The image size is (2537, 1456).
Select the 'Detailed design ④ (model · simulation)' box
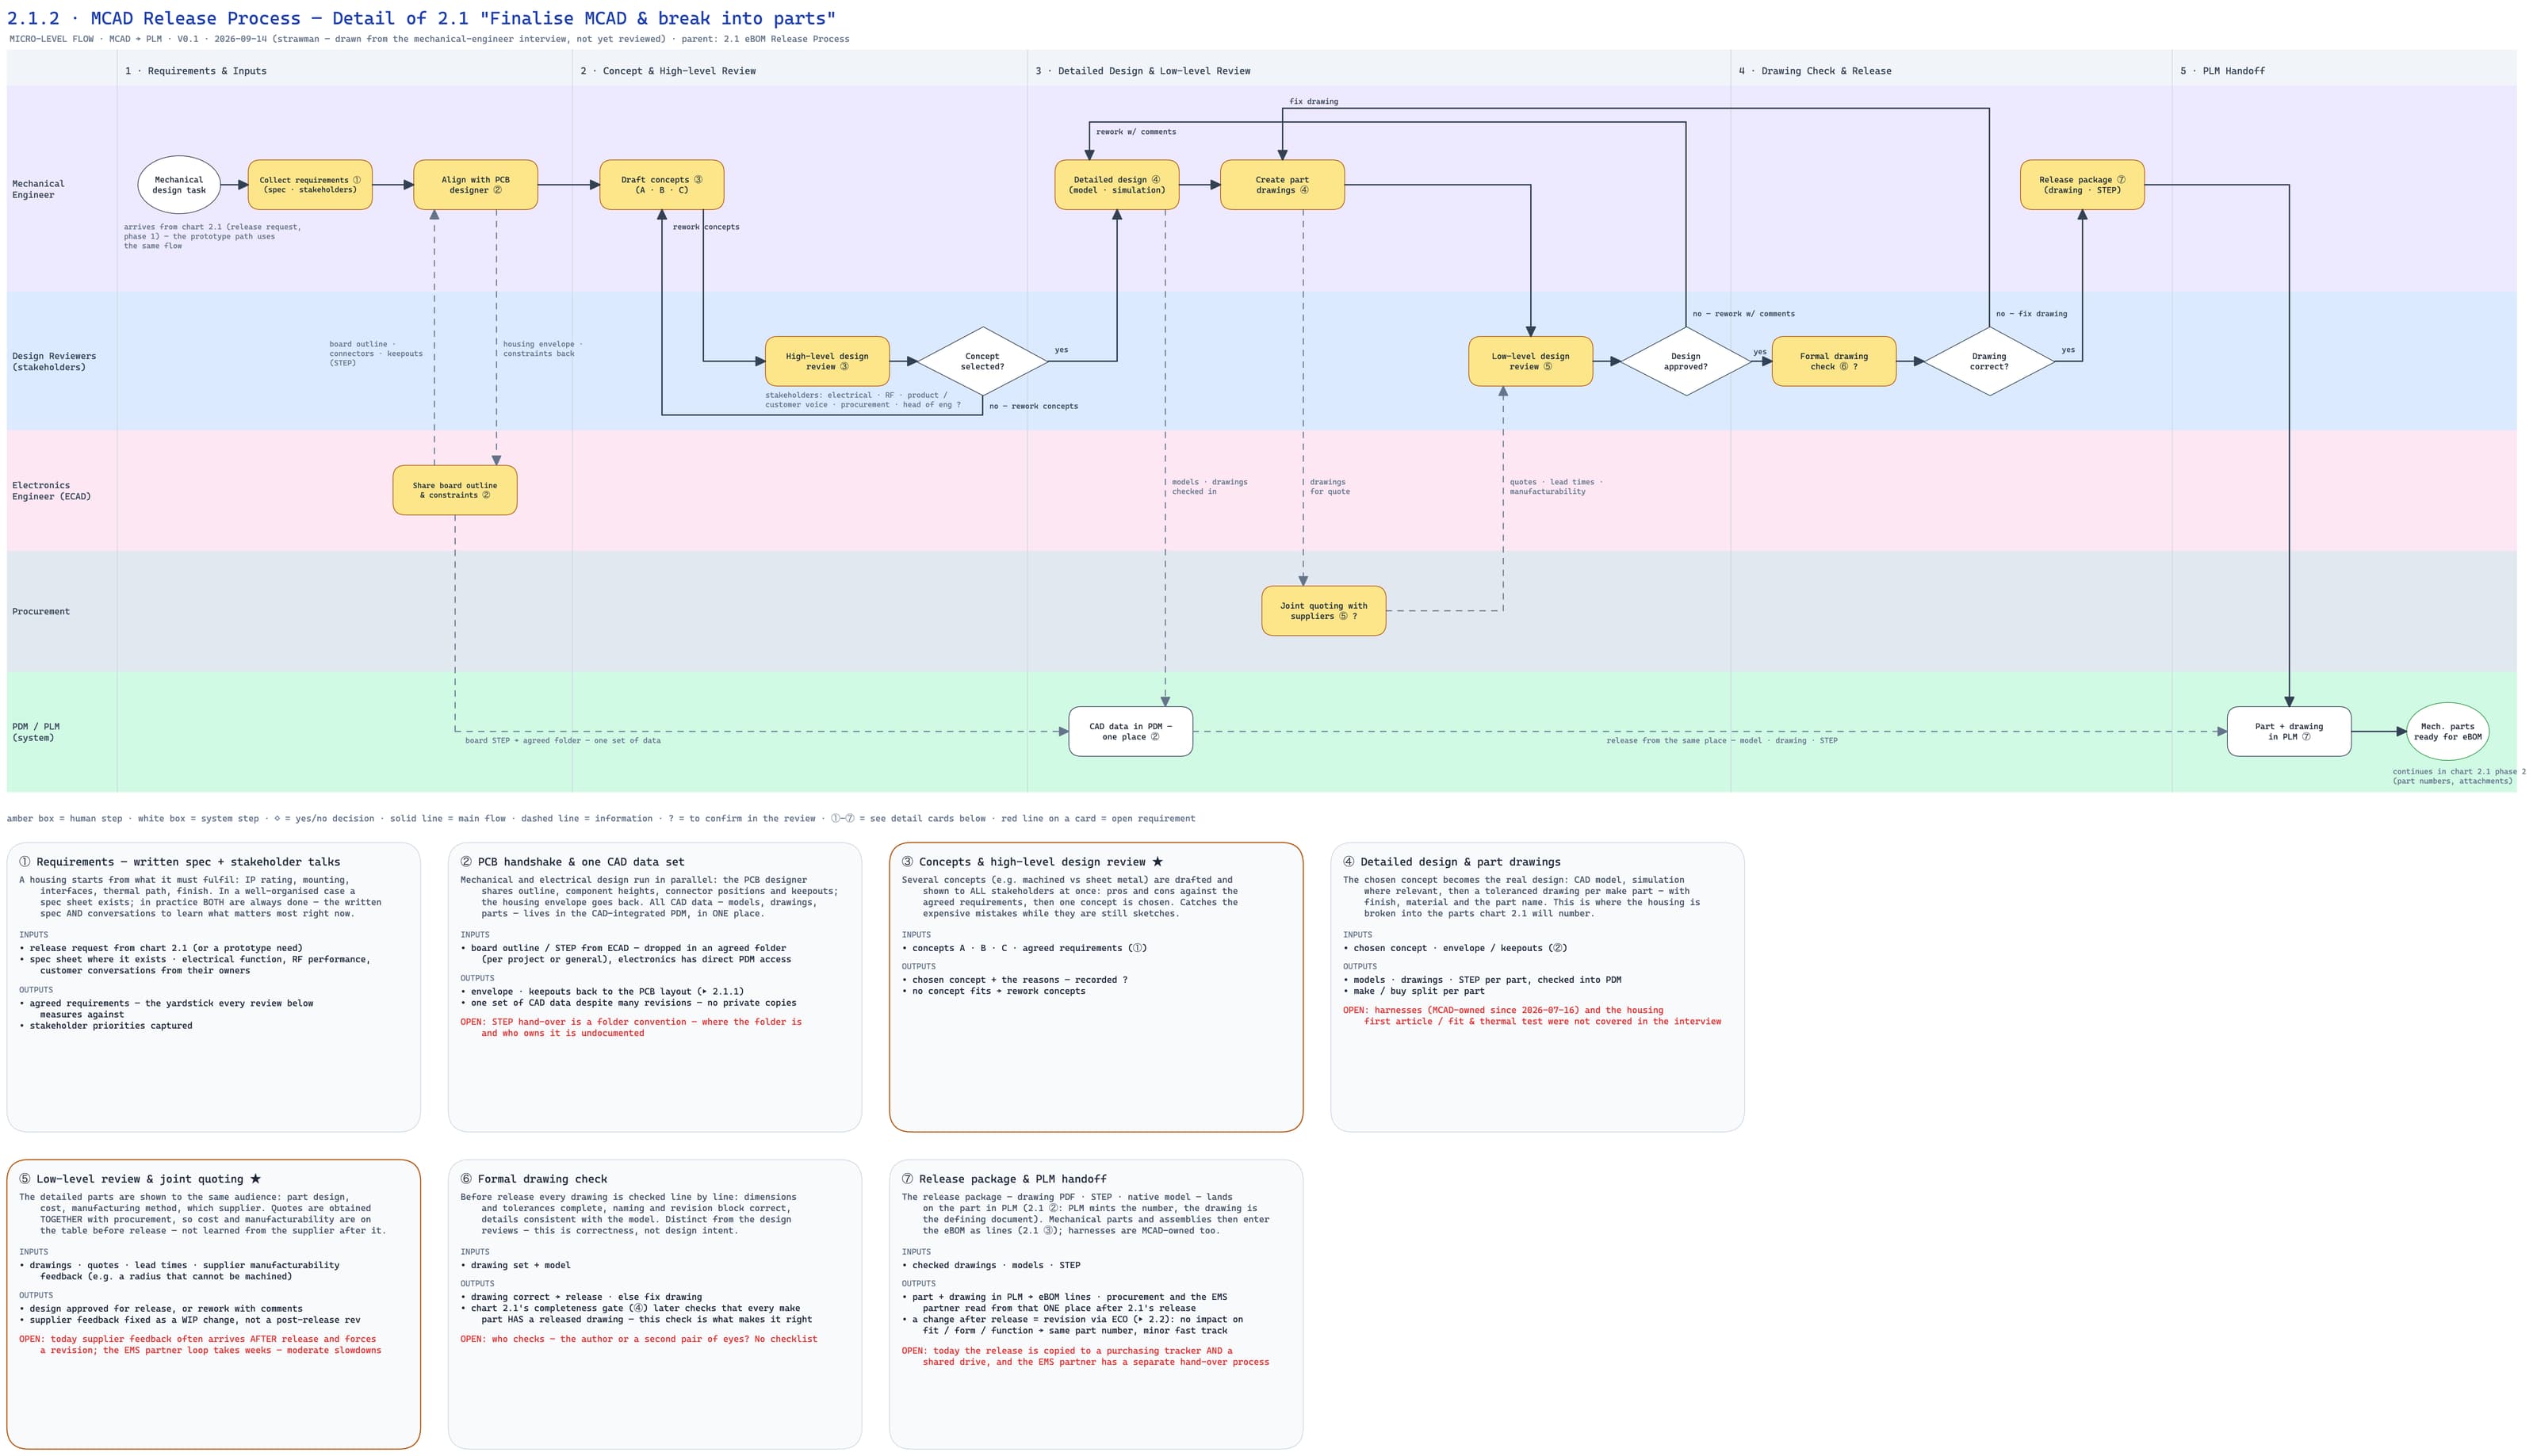[x=1117, y=185]
